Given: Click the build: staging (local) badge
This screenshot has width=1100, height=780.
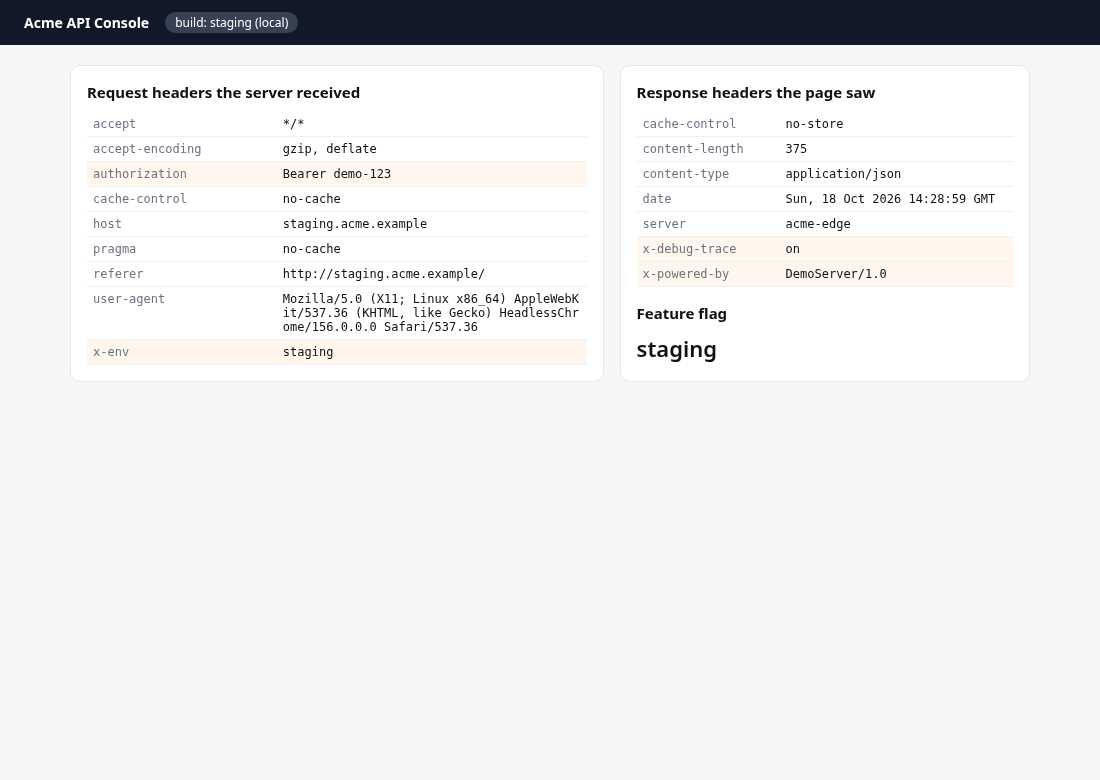Looking at the screenshot, I should click(232, 22).
